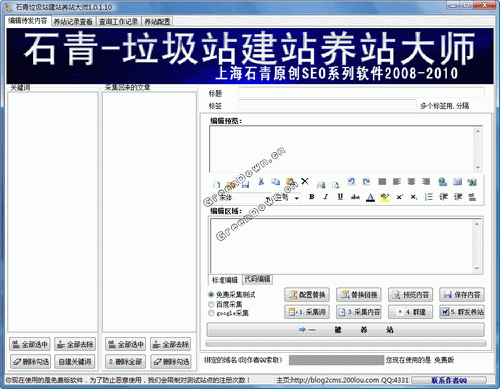Click the Undo arrow icon

pos(351,182)
